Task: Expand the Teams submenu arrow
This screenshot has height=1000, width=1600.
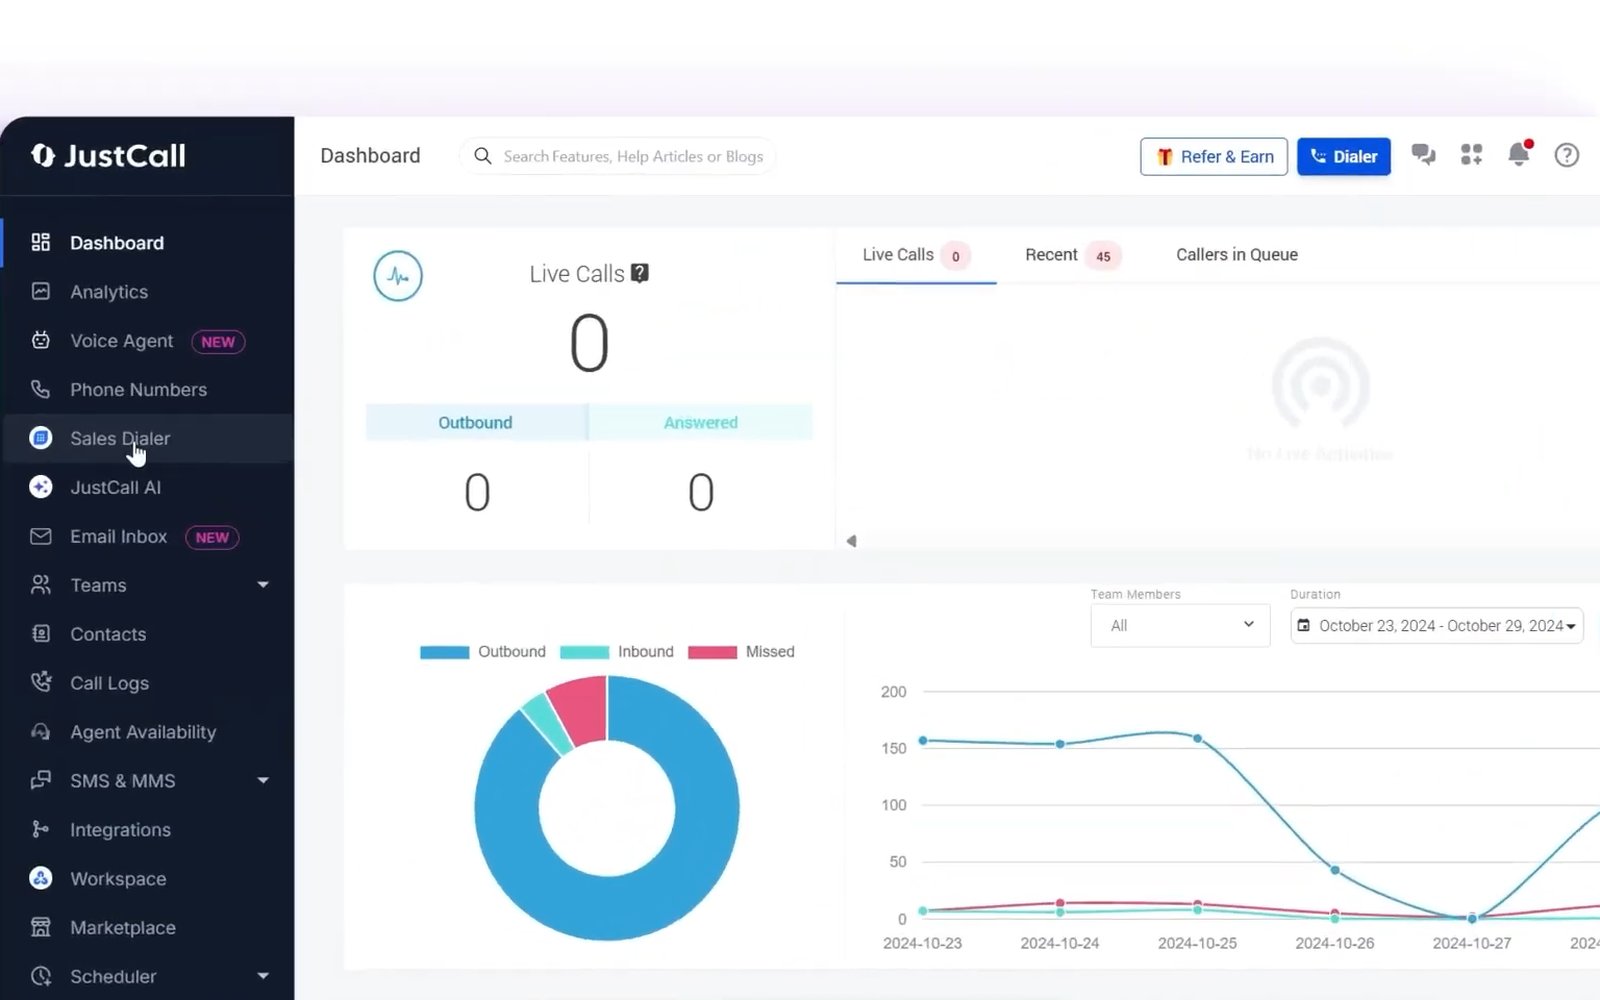Action: click(263, 585)
